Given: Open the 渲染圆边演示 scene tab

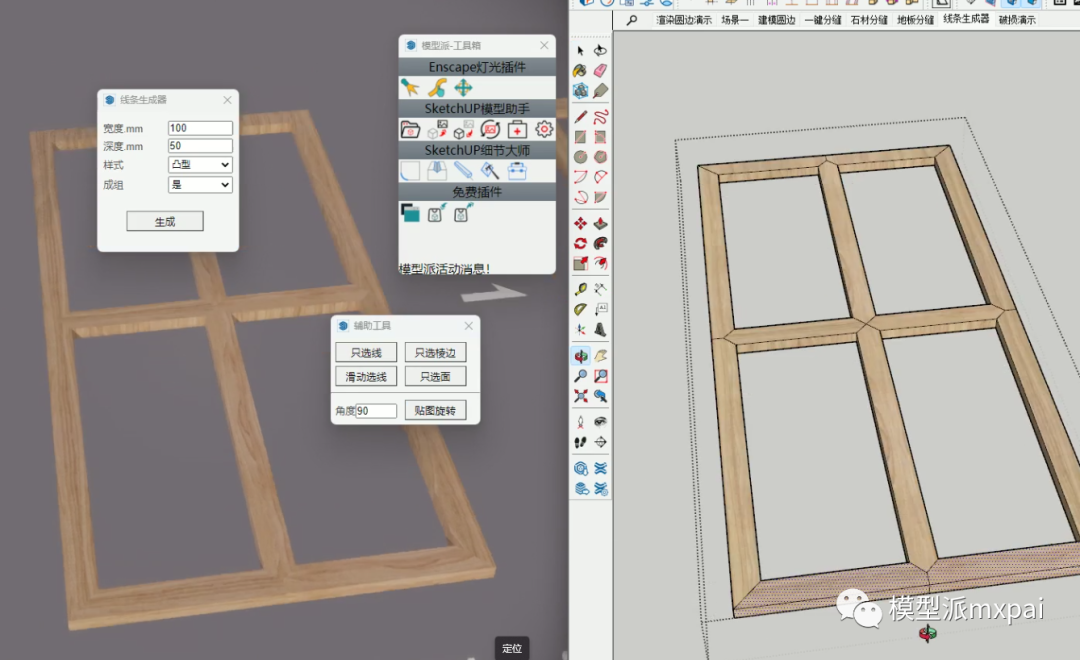Looking at the screenshot, I should pyautogui.click(x=684, y=20).
